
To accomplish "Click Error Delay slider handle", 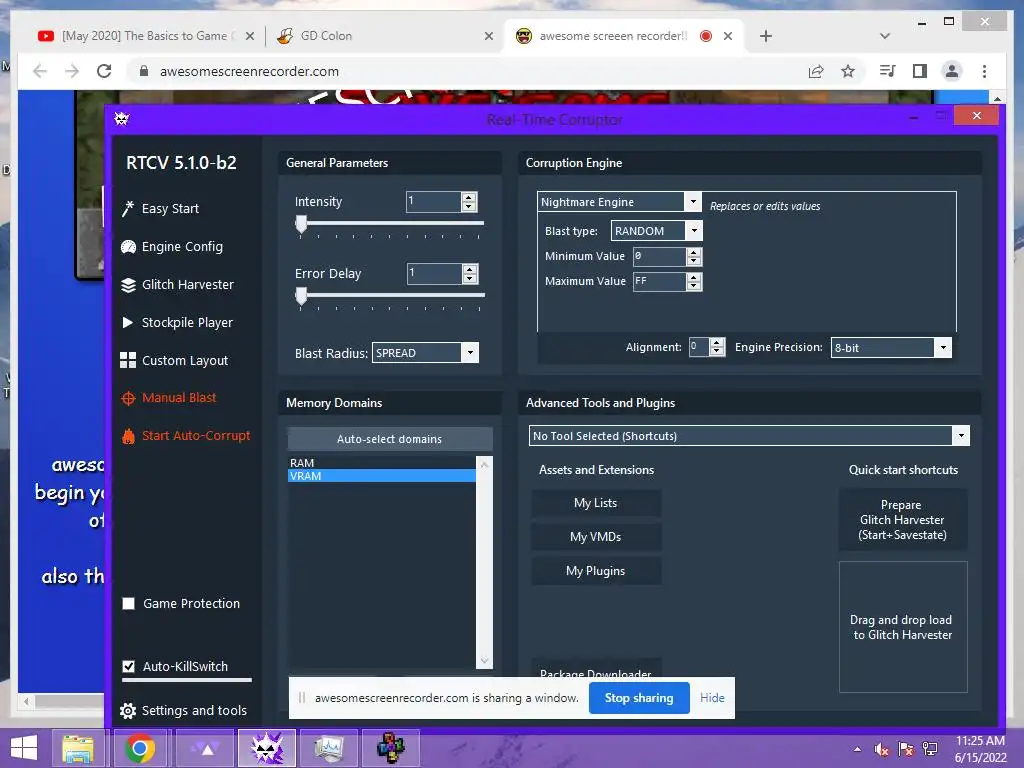I will tap(301, 296).
